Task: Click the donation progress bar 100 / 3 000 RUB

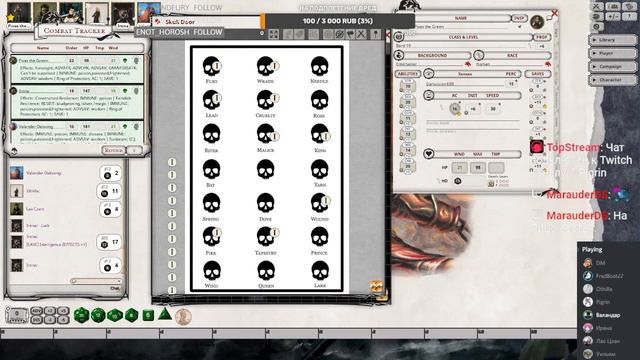Action: point(338,21)
